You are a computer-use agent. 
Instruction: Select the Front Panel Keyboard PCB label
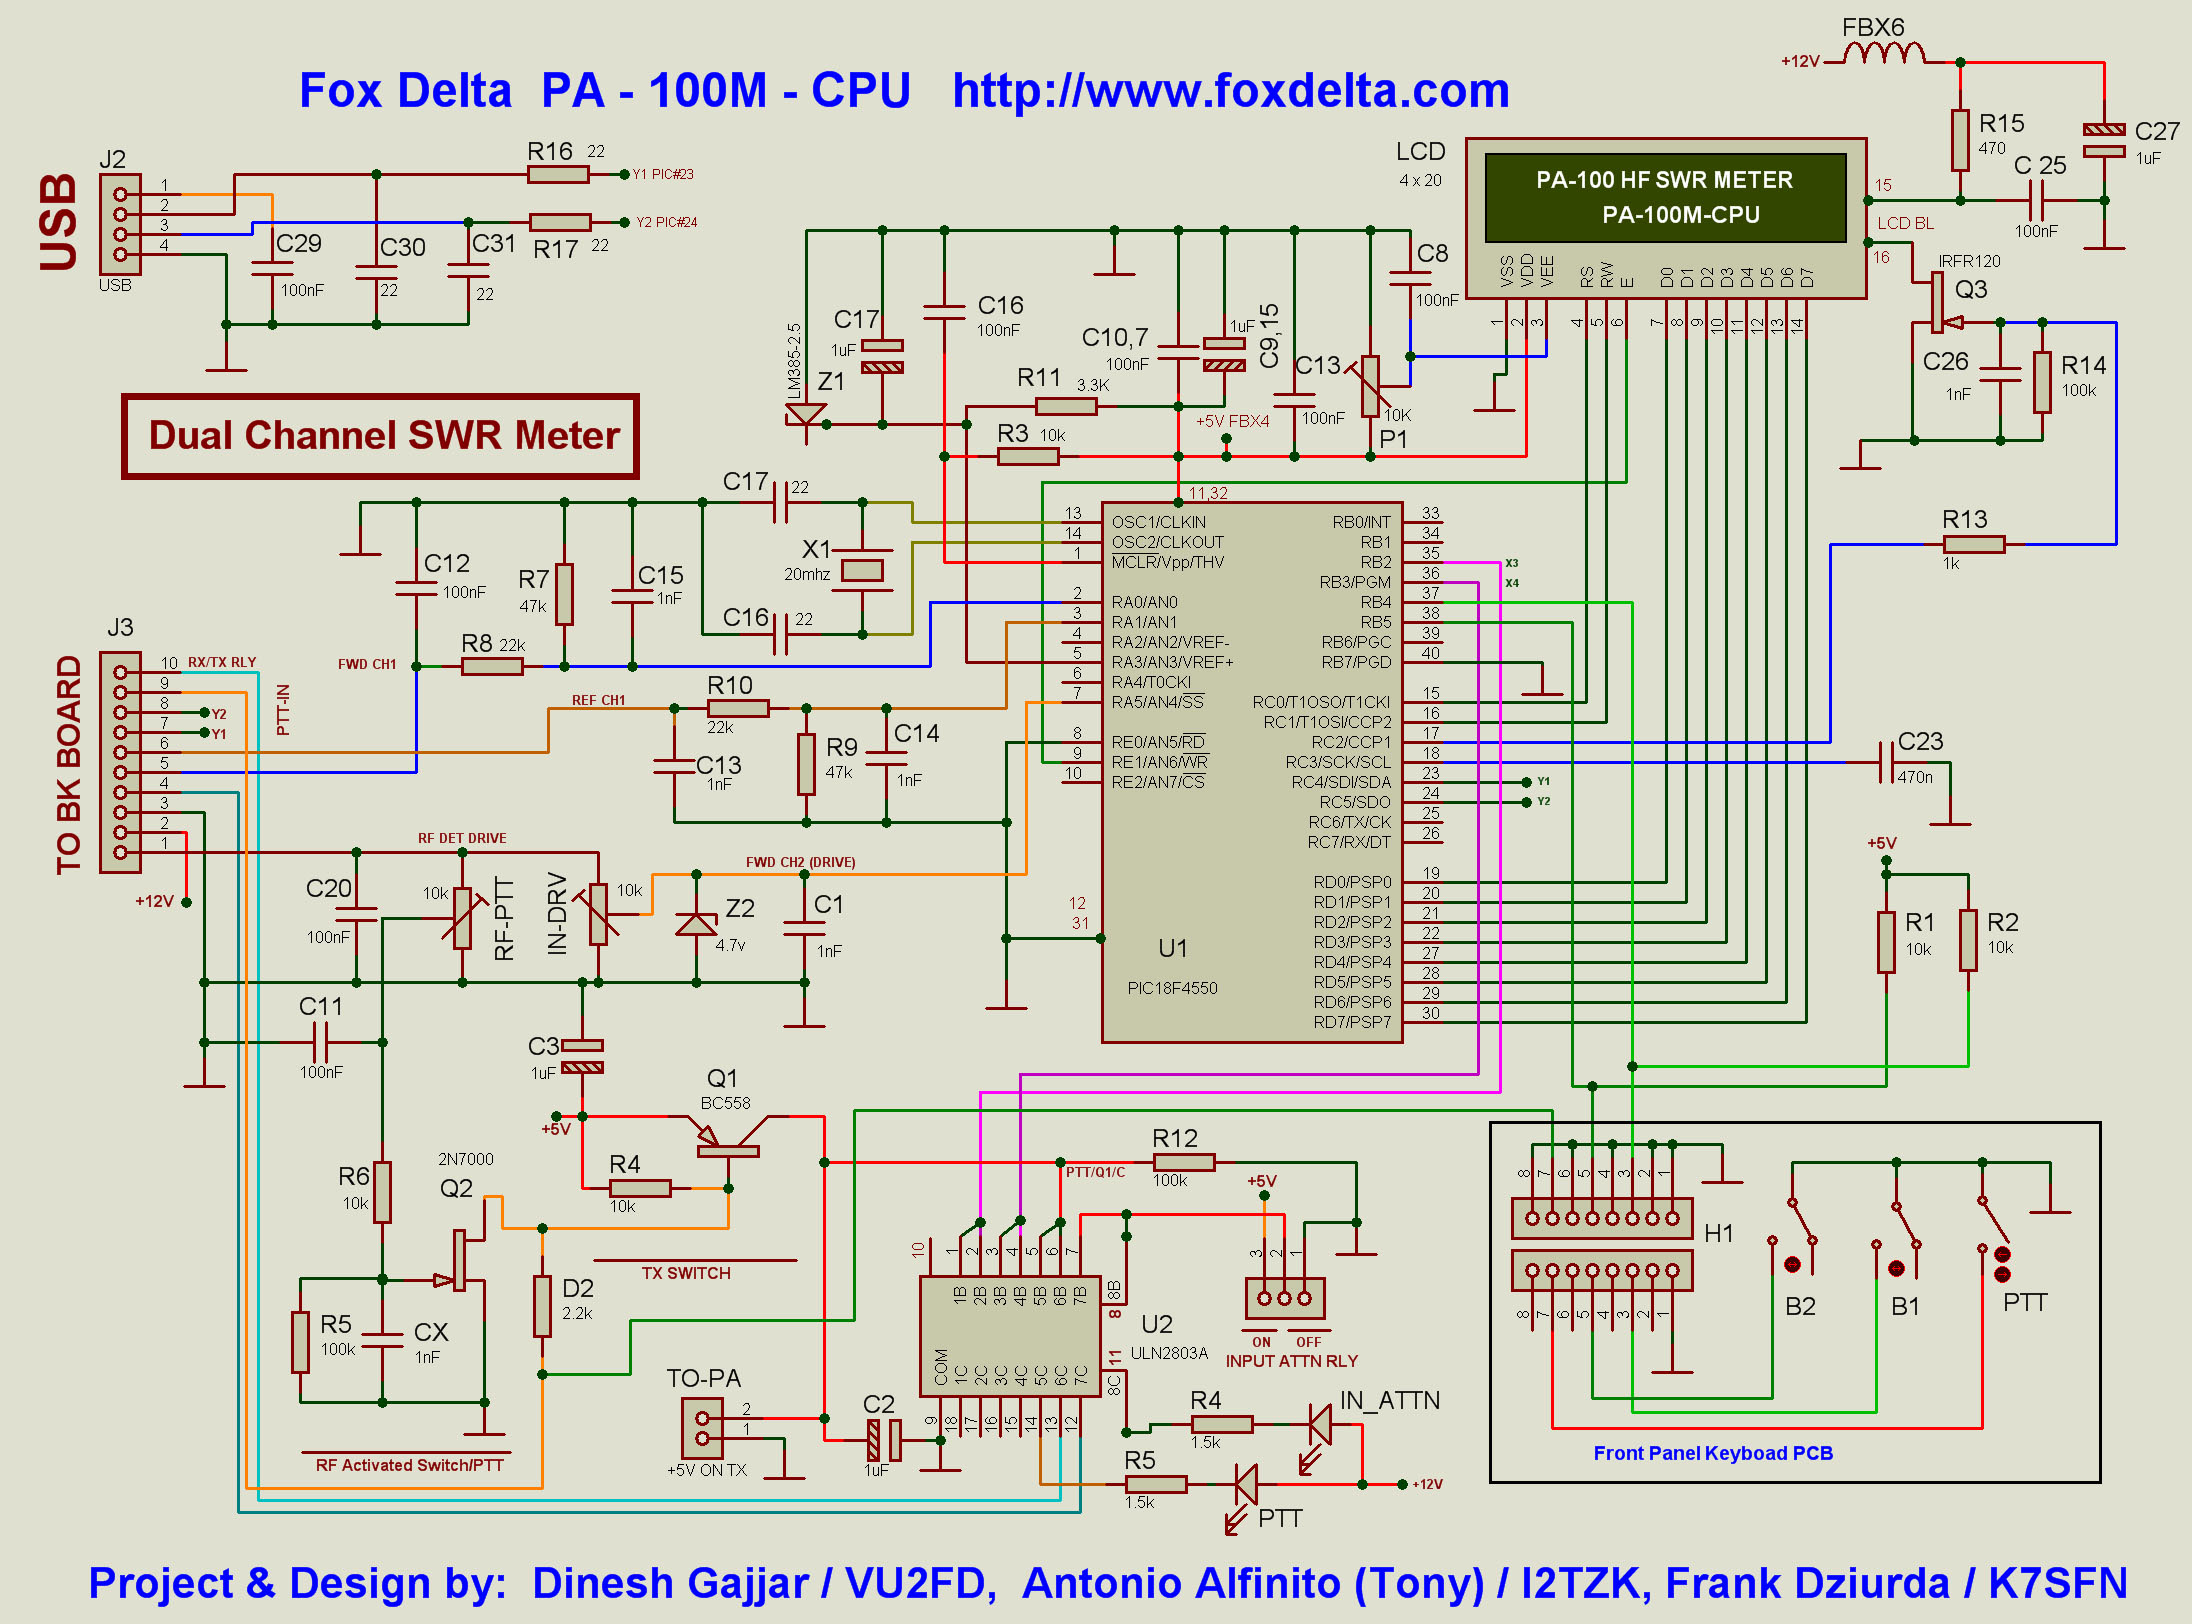(x=1713, y=1453)
